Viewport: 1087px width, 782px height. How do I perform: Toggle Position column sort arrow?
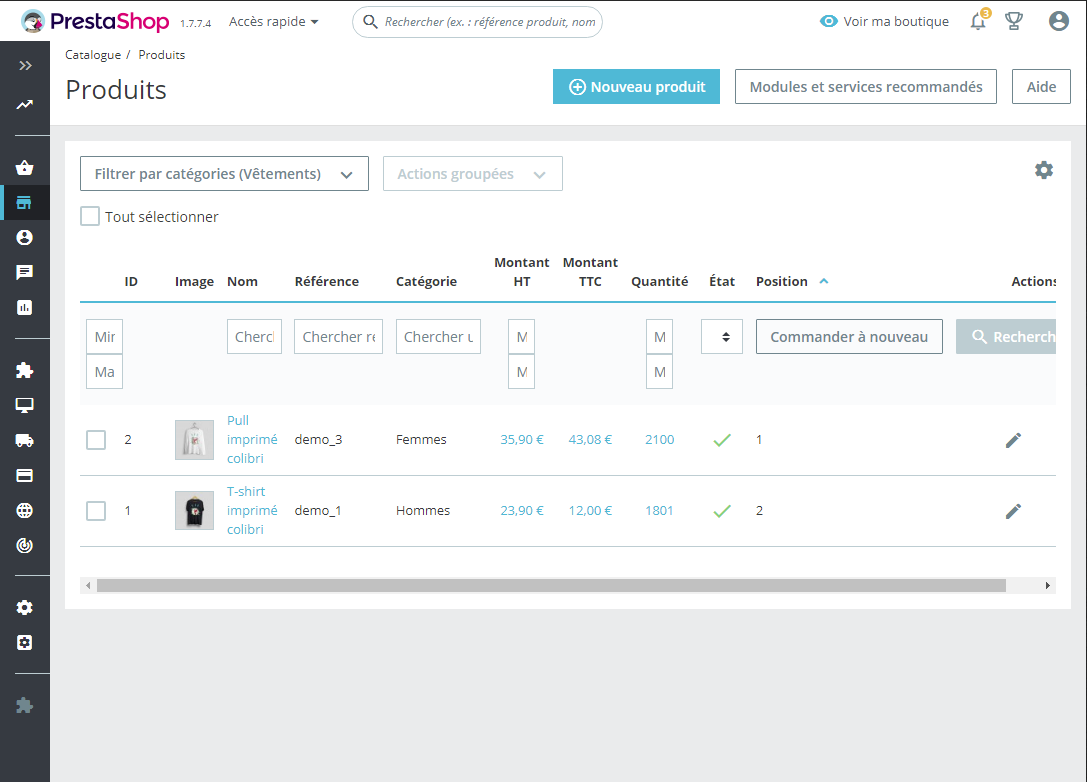tap(824, 281)
